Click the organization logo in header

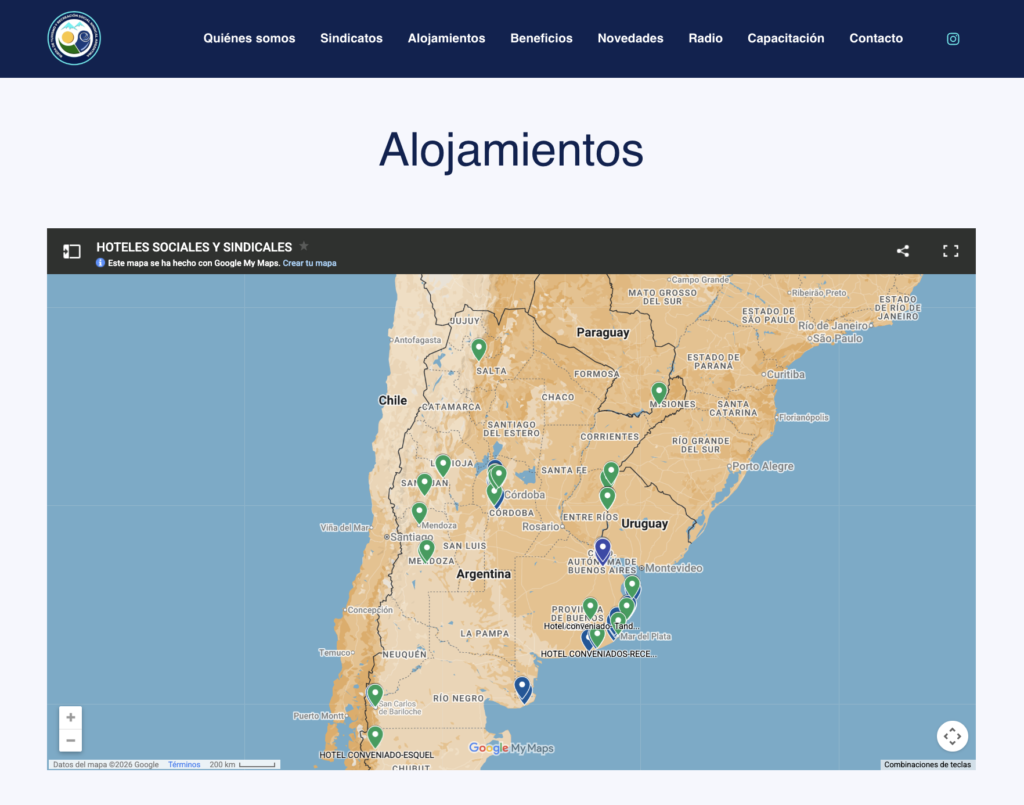pos(74,39)
